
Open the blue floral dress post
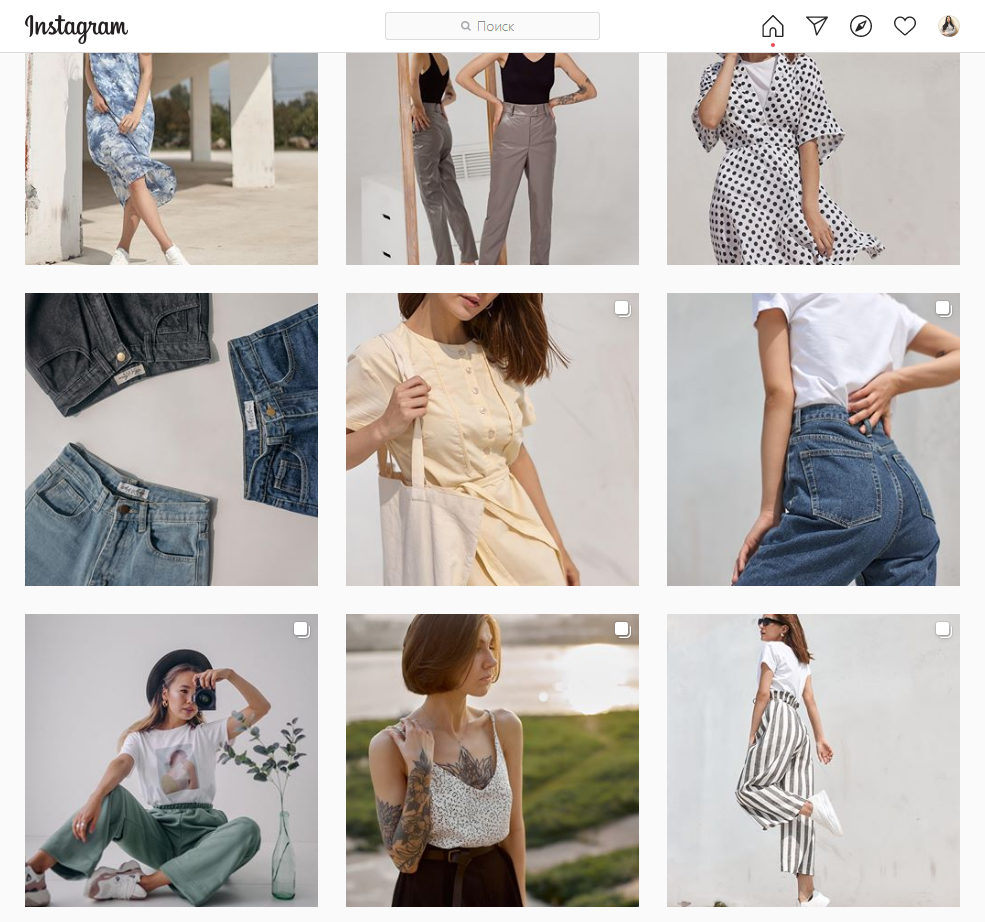coord(171,160)
